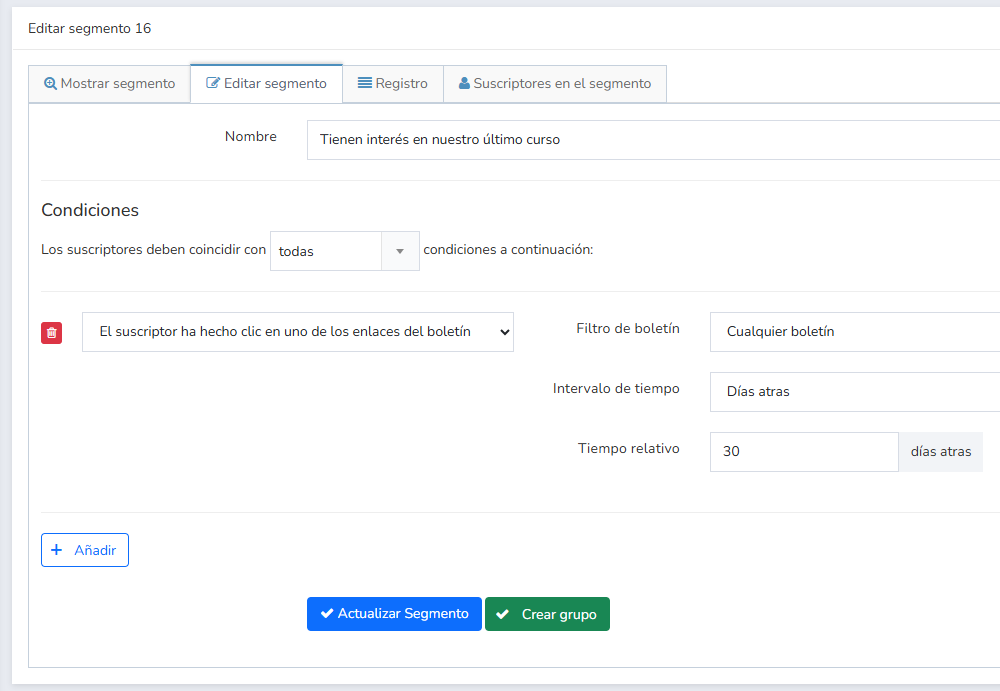
Task: Open the subscriber condition type dropdown
Action: click(x=297, y=331)
